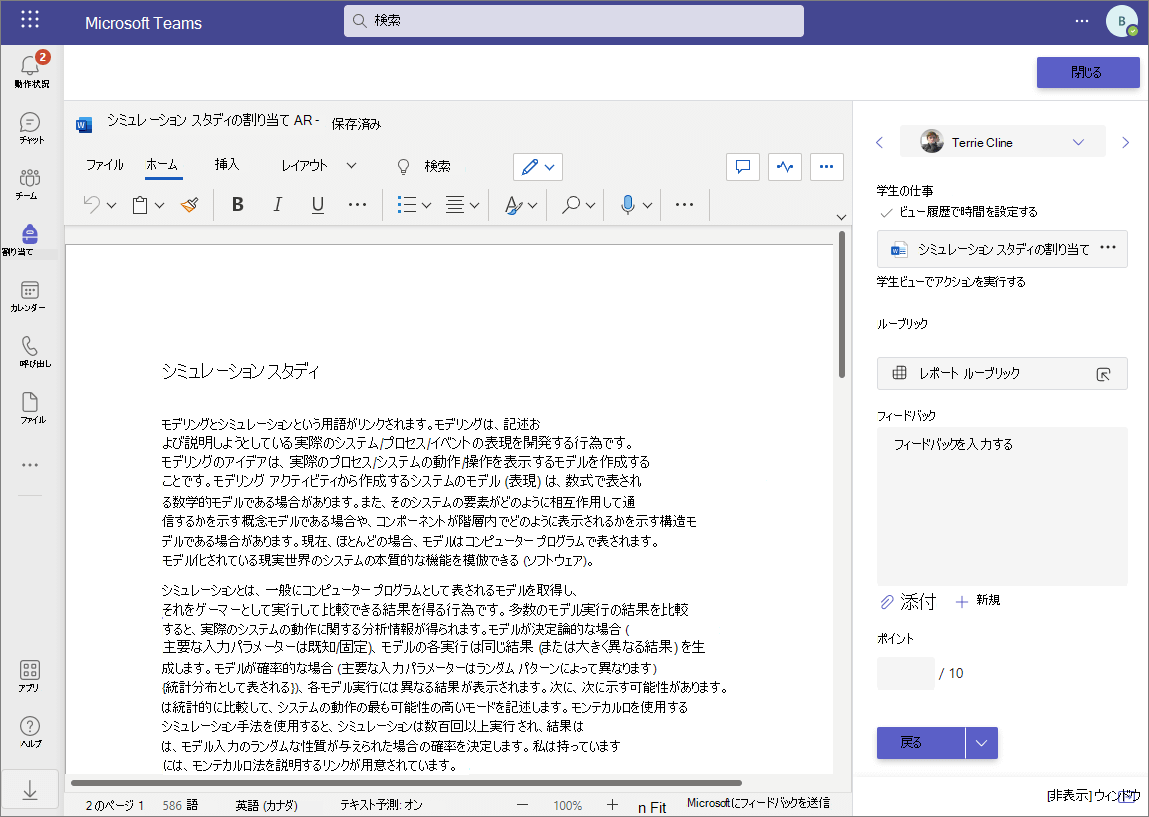1149x817 pixels.
Task: Open the ファイル menu tab
Action: (x=105, y=165)
